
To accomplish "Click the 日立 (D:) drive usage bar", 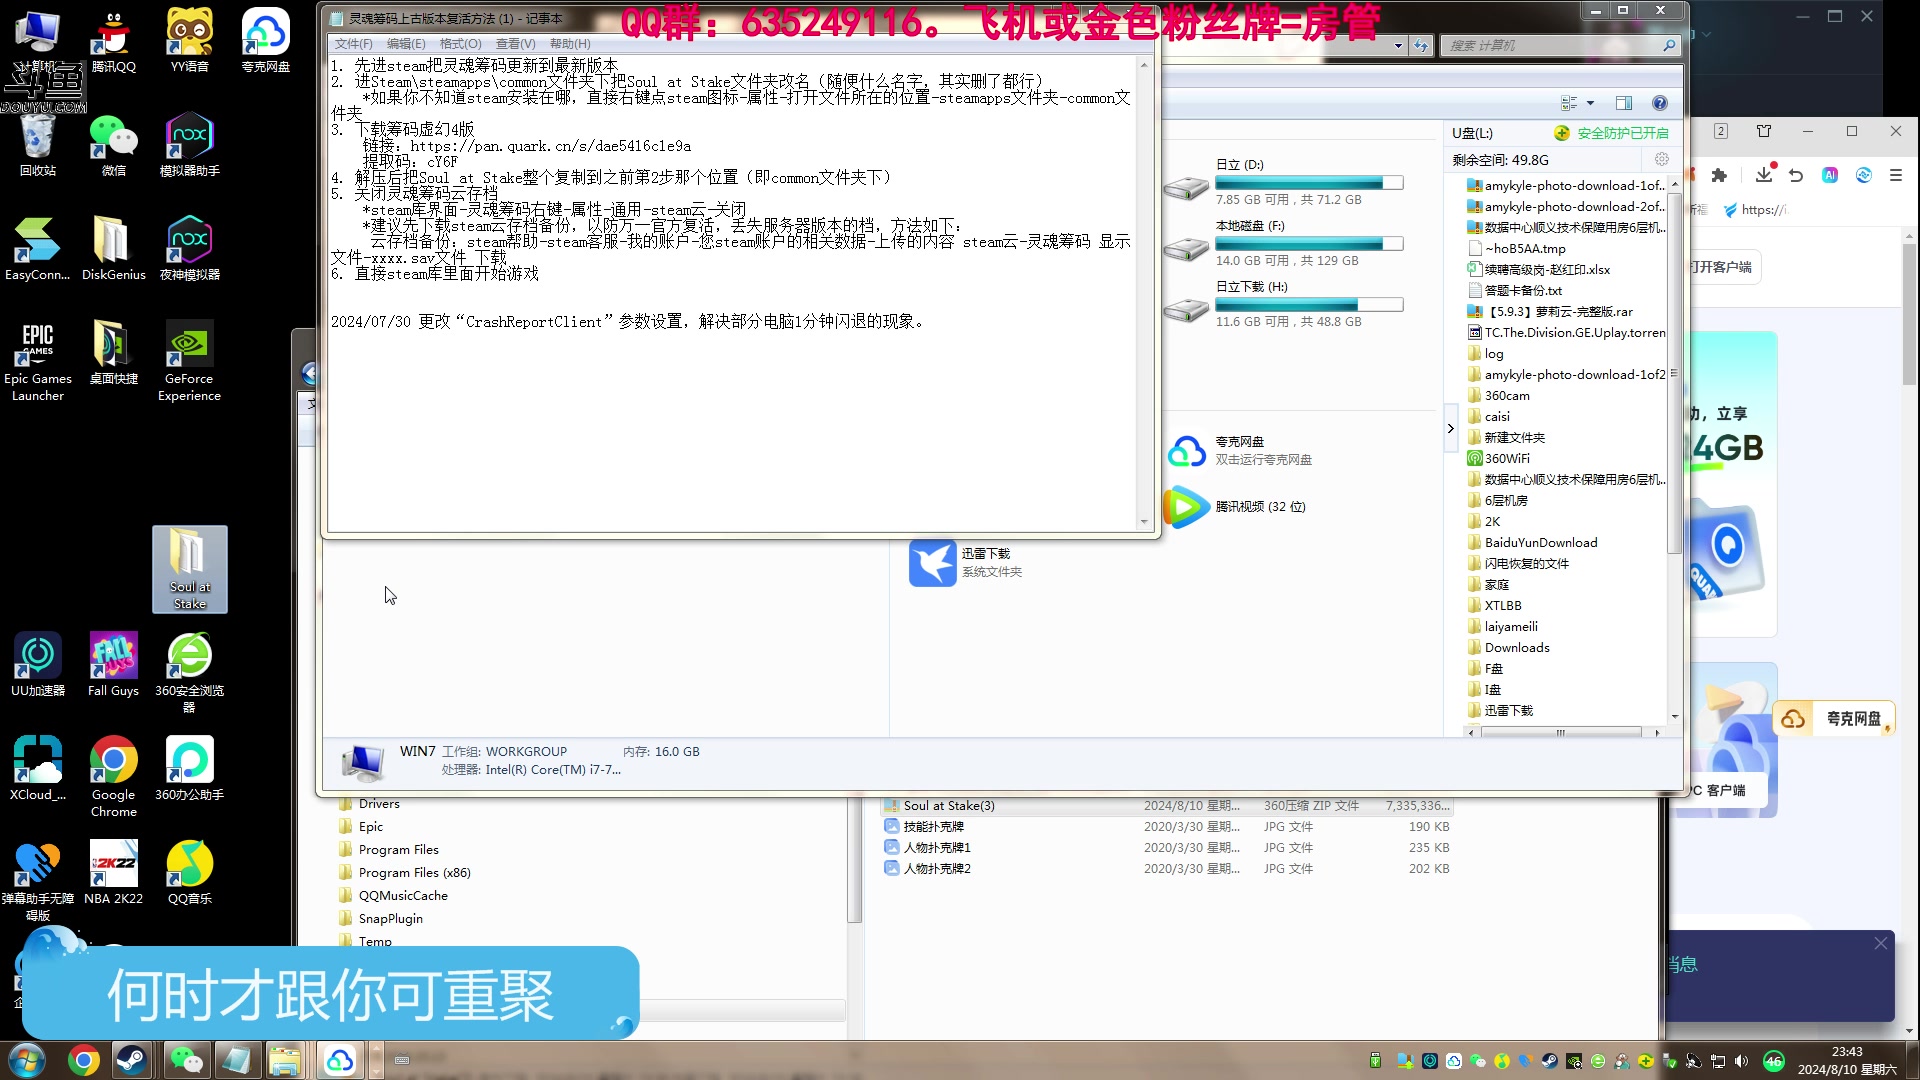I will coord(1309,183).
